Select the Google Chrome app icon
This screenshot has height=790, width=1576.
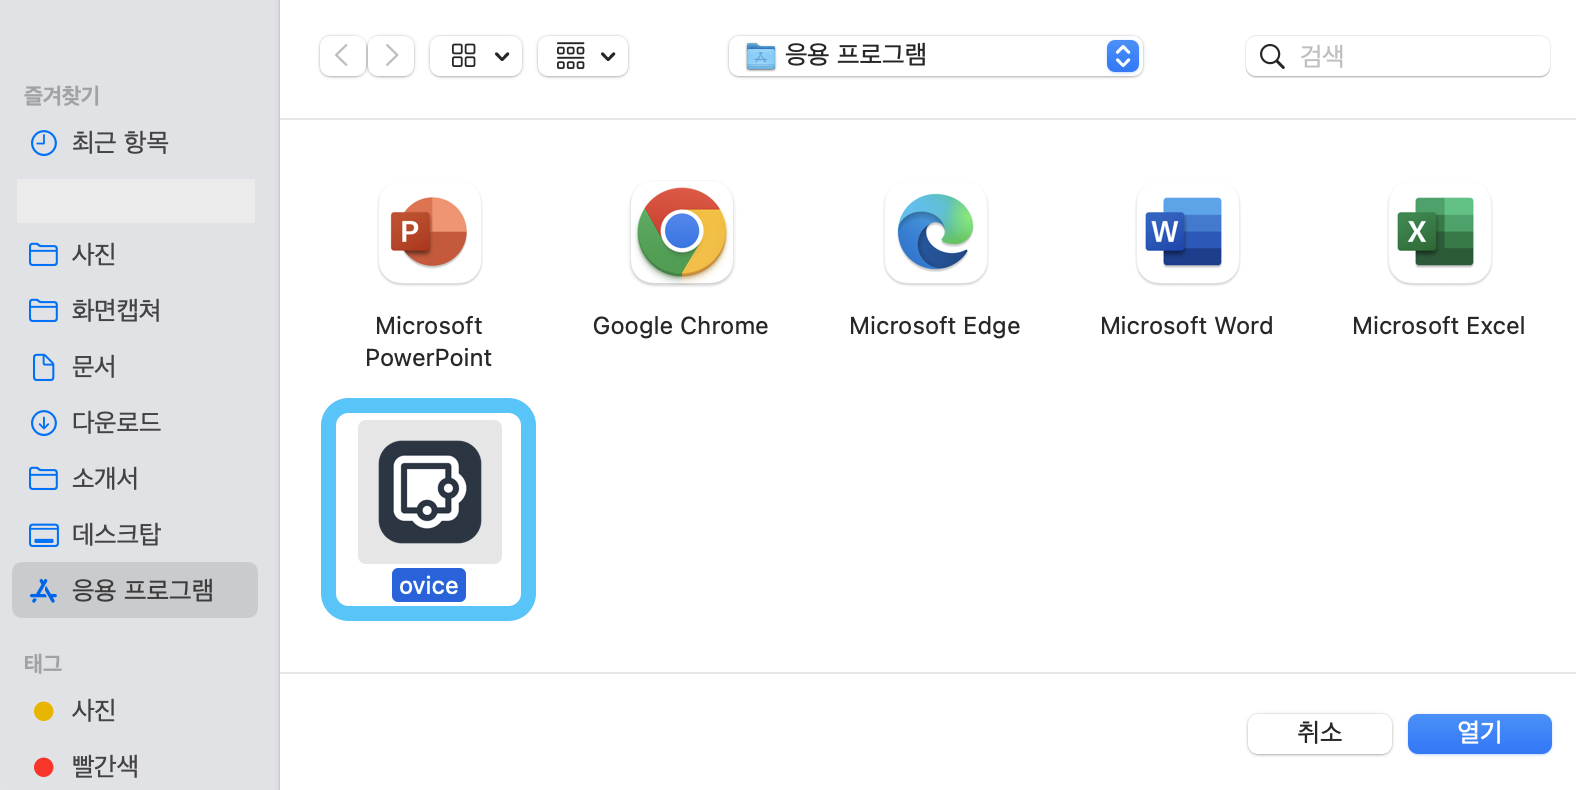(682, 233)
